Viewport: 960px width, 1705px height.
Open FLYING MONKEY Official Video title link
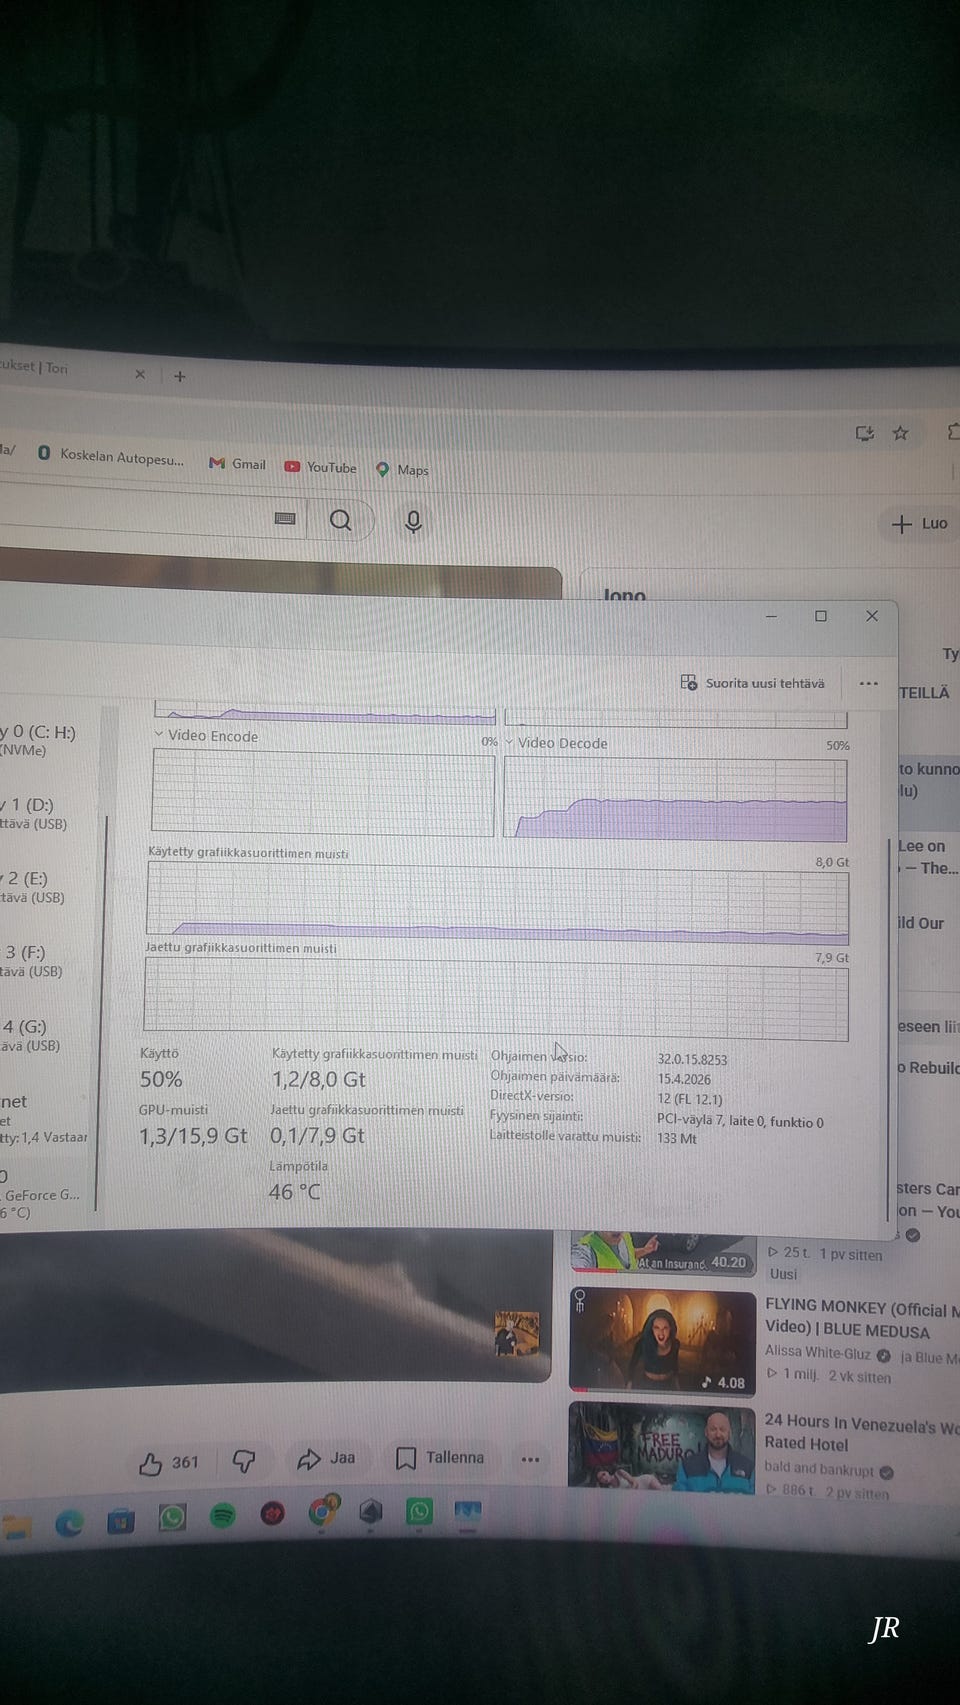pyautogui.click(x=860, y=1318)
